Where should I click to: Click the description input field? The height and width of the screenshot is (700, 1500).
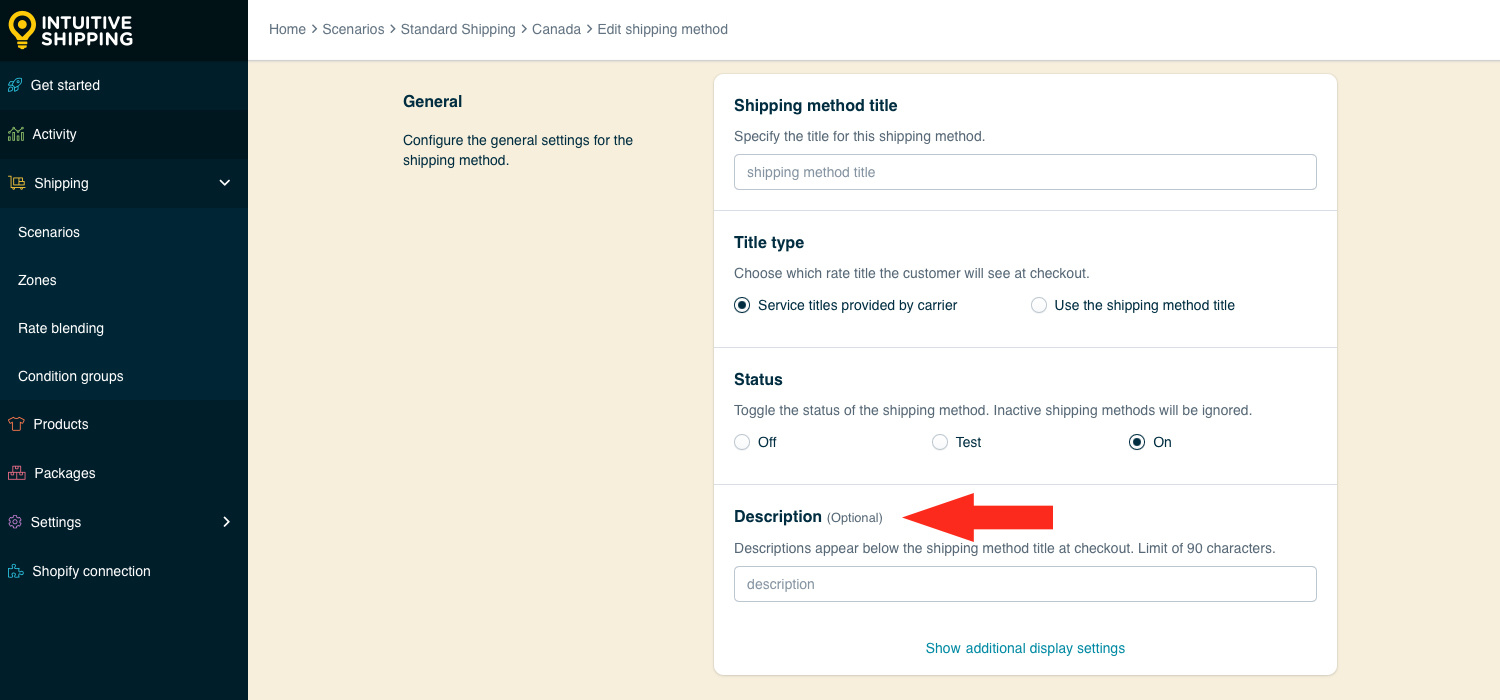pyautogui.click(x=1025, y=584)
